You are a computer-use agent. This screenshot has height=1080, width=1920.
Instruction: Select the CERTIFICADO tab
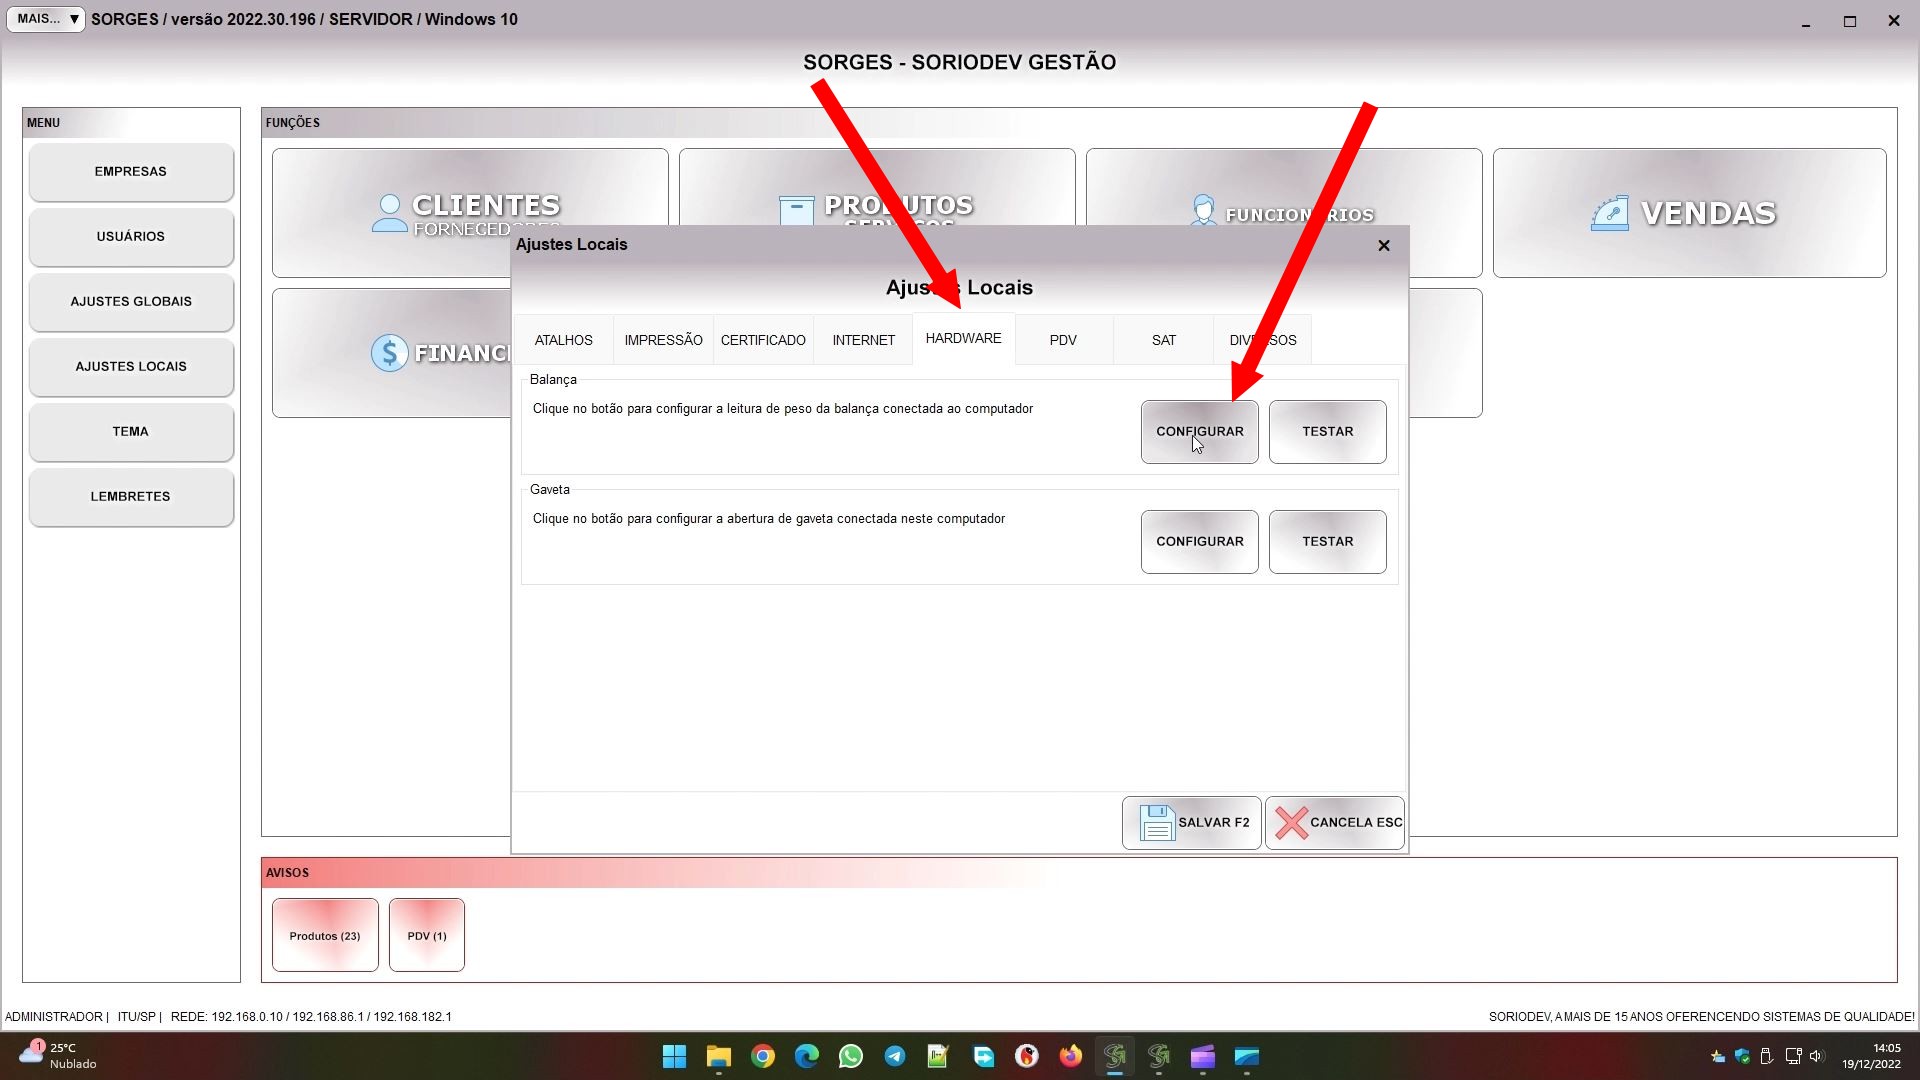click(x=763, y=340)
